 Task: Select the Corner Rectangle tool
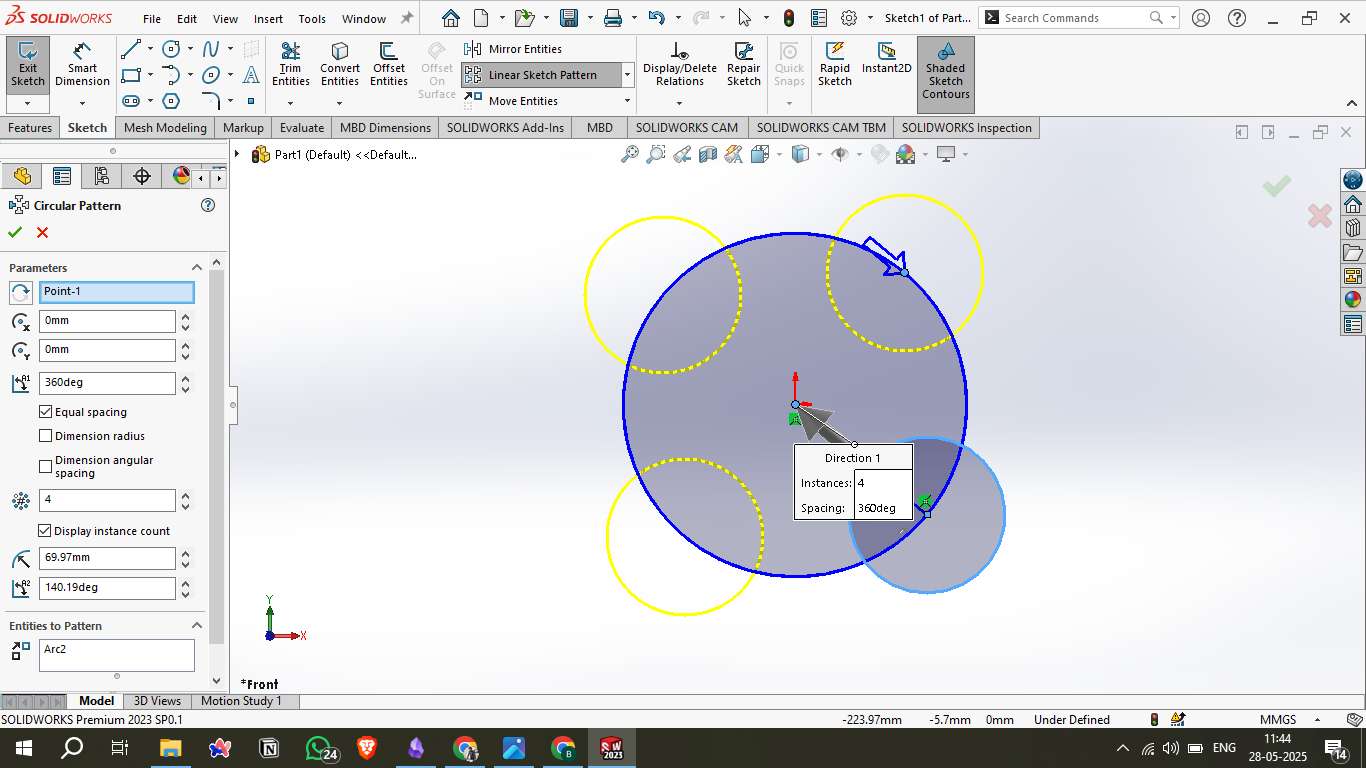[130, 75]
